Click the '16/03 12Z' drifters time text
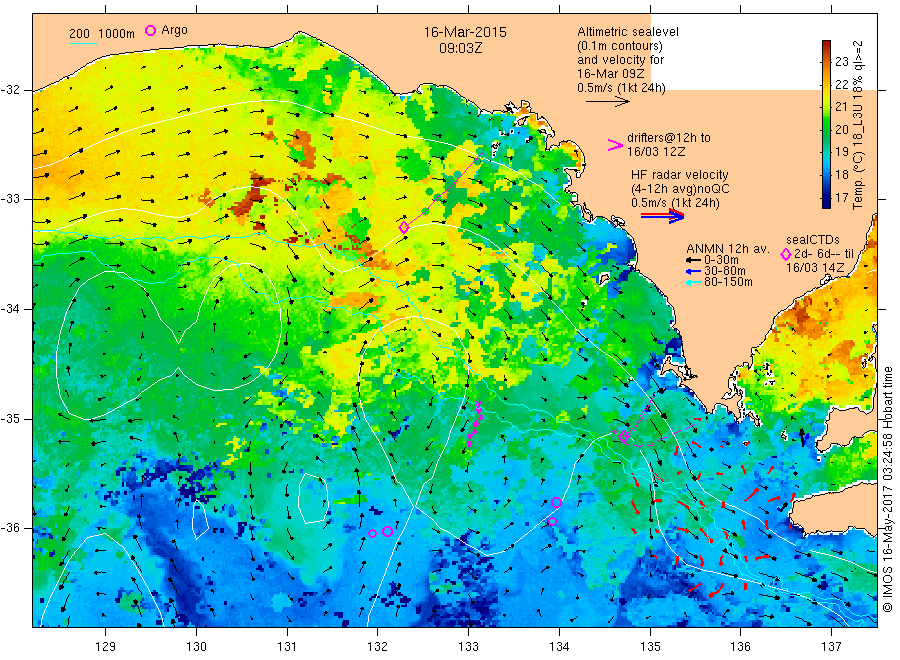The image size is (900, 660). click(x=656, y=152)
